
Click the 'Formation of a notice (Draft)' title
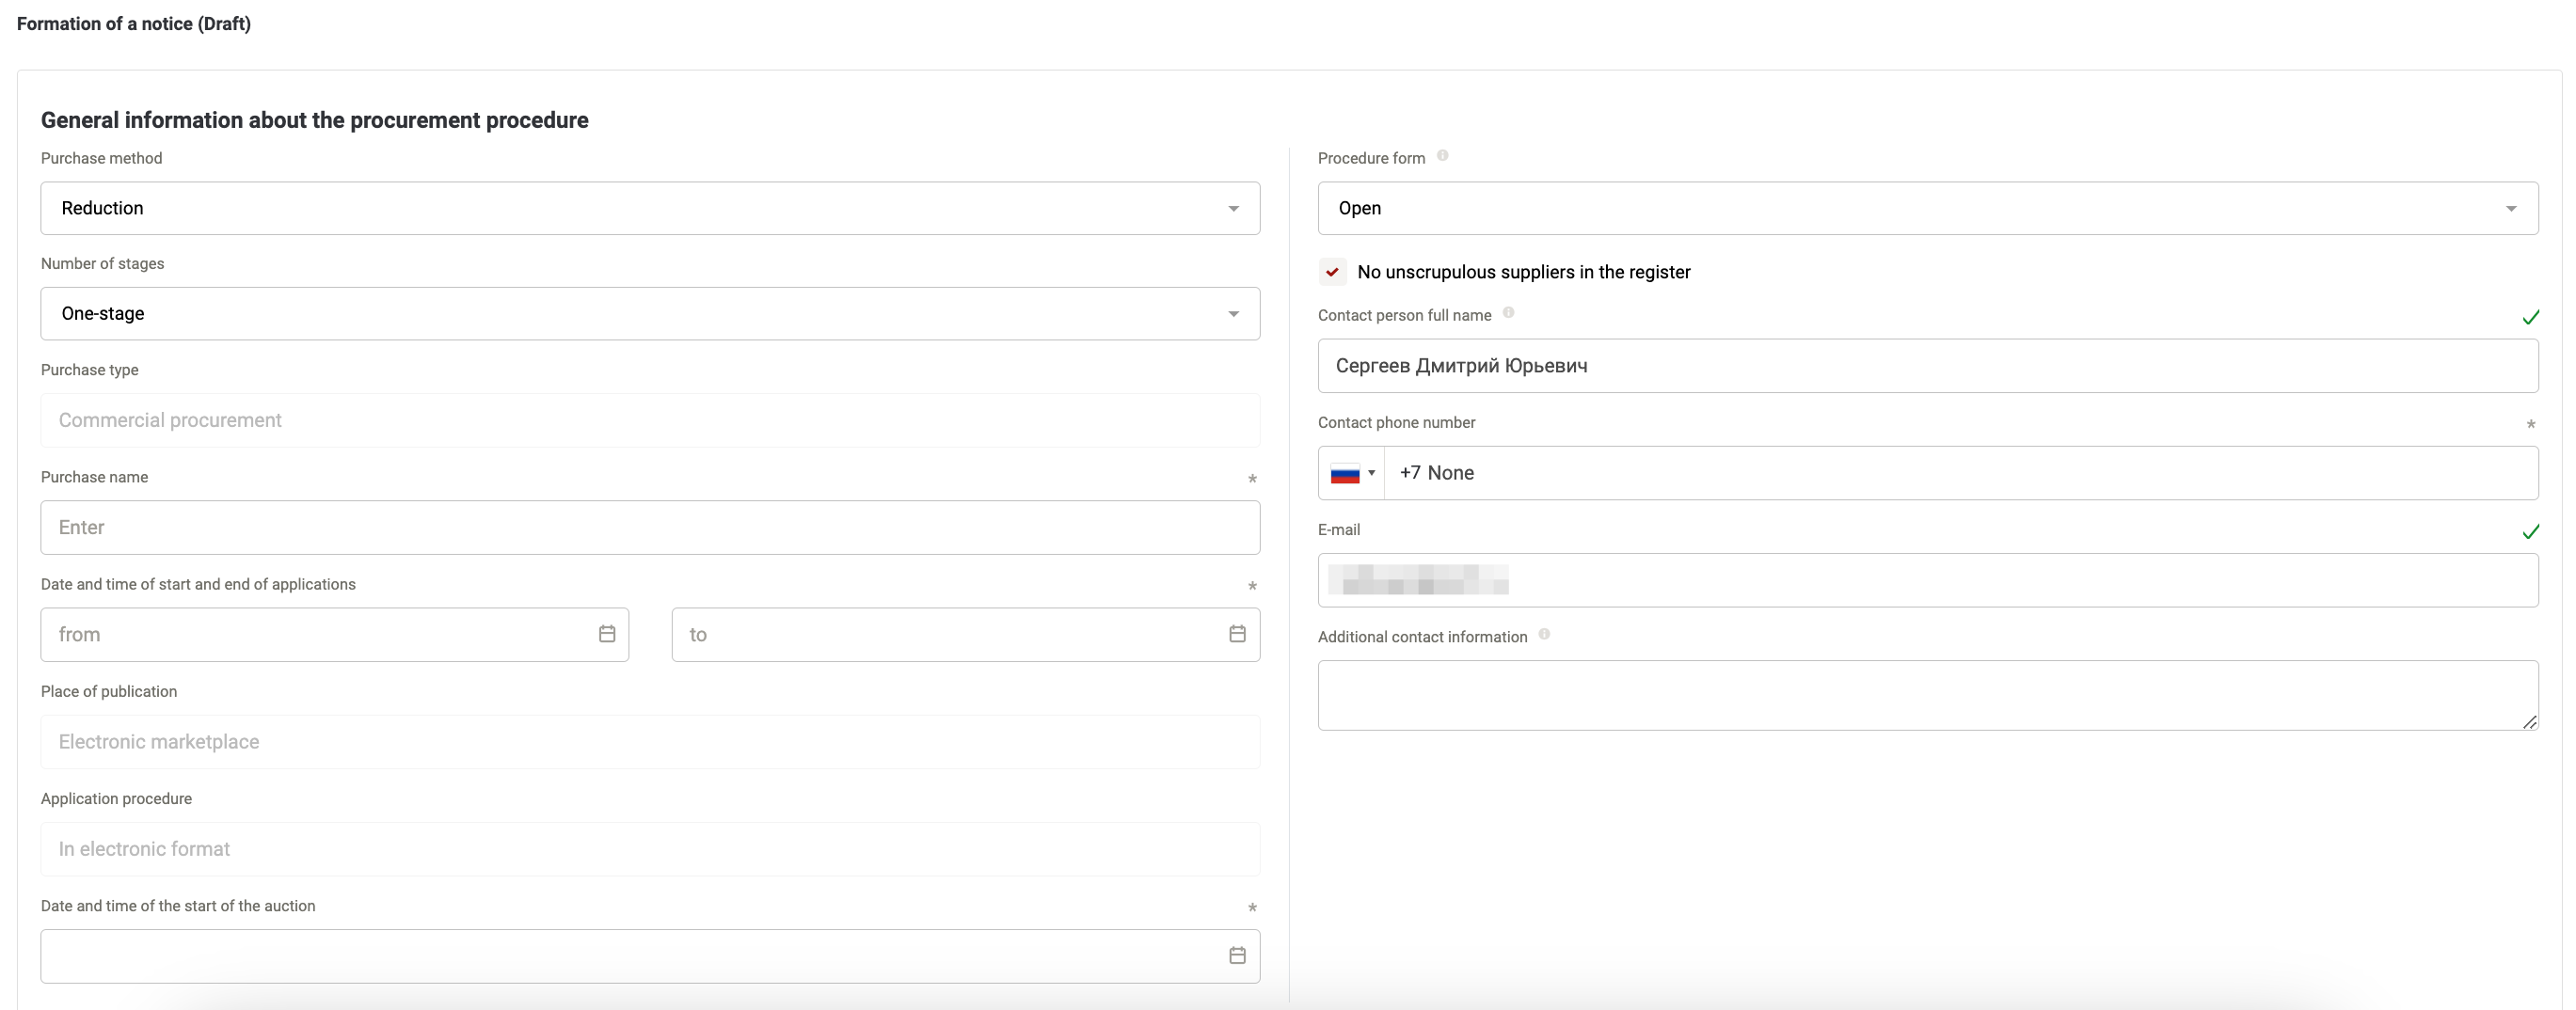click(x=134, y=24)
